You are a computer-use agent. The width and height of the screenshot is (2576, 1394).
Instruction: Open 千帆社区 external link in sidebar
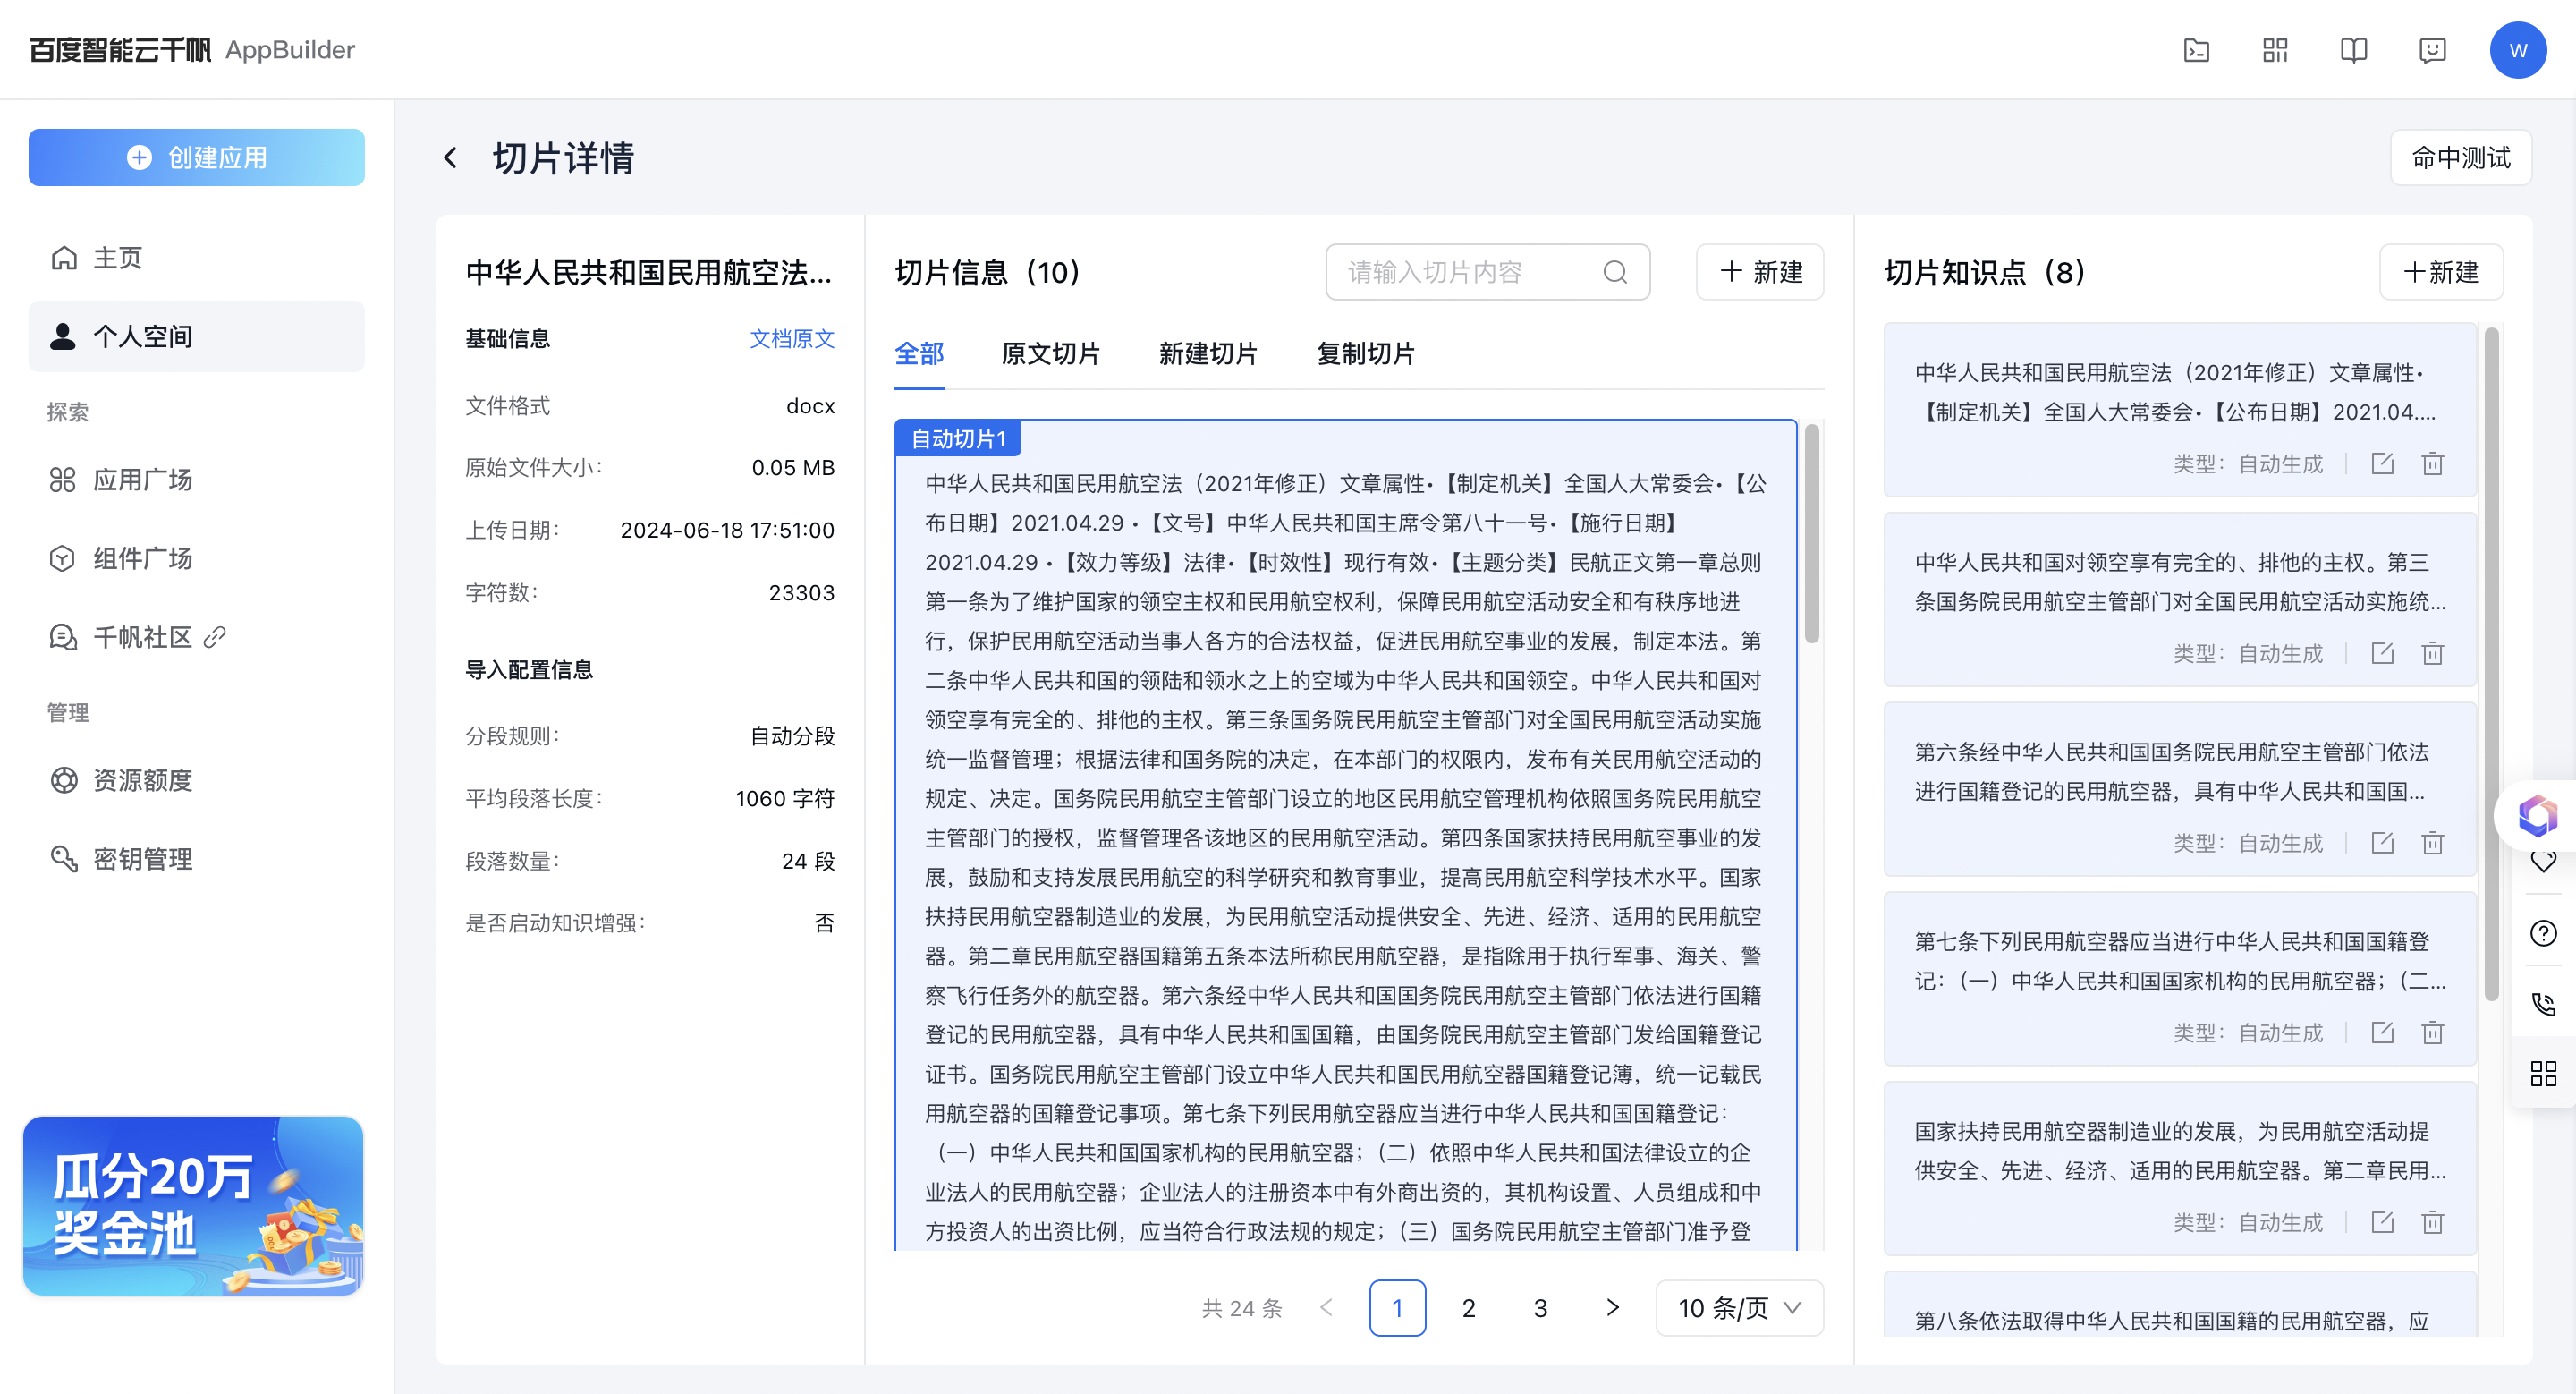click(x=196, y=638)
